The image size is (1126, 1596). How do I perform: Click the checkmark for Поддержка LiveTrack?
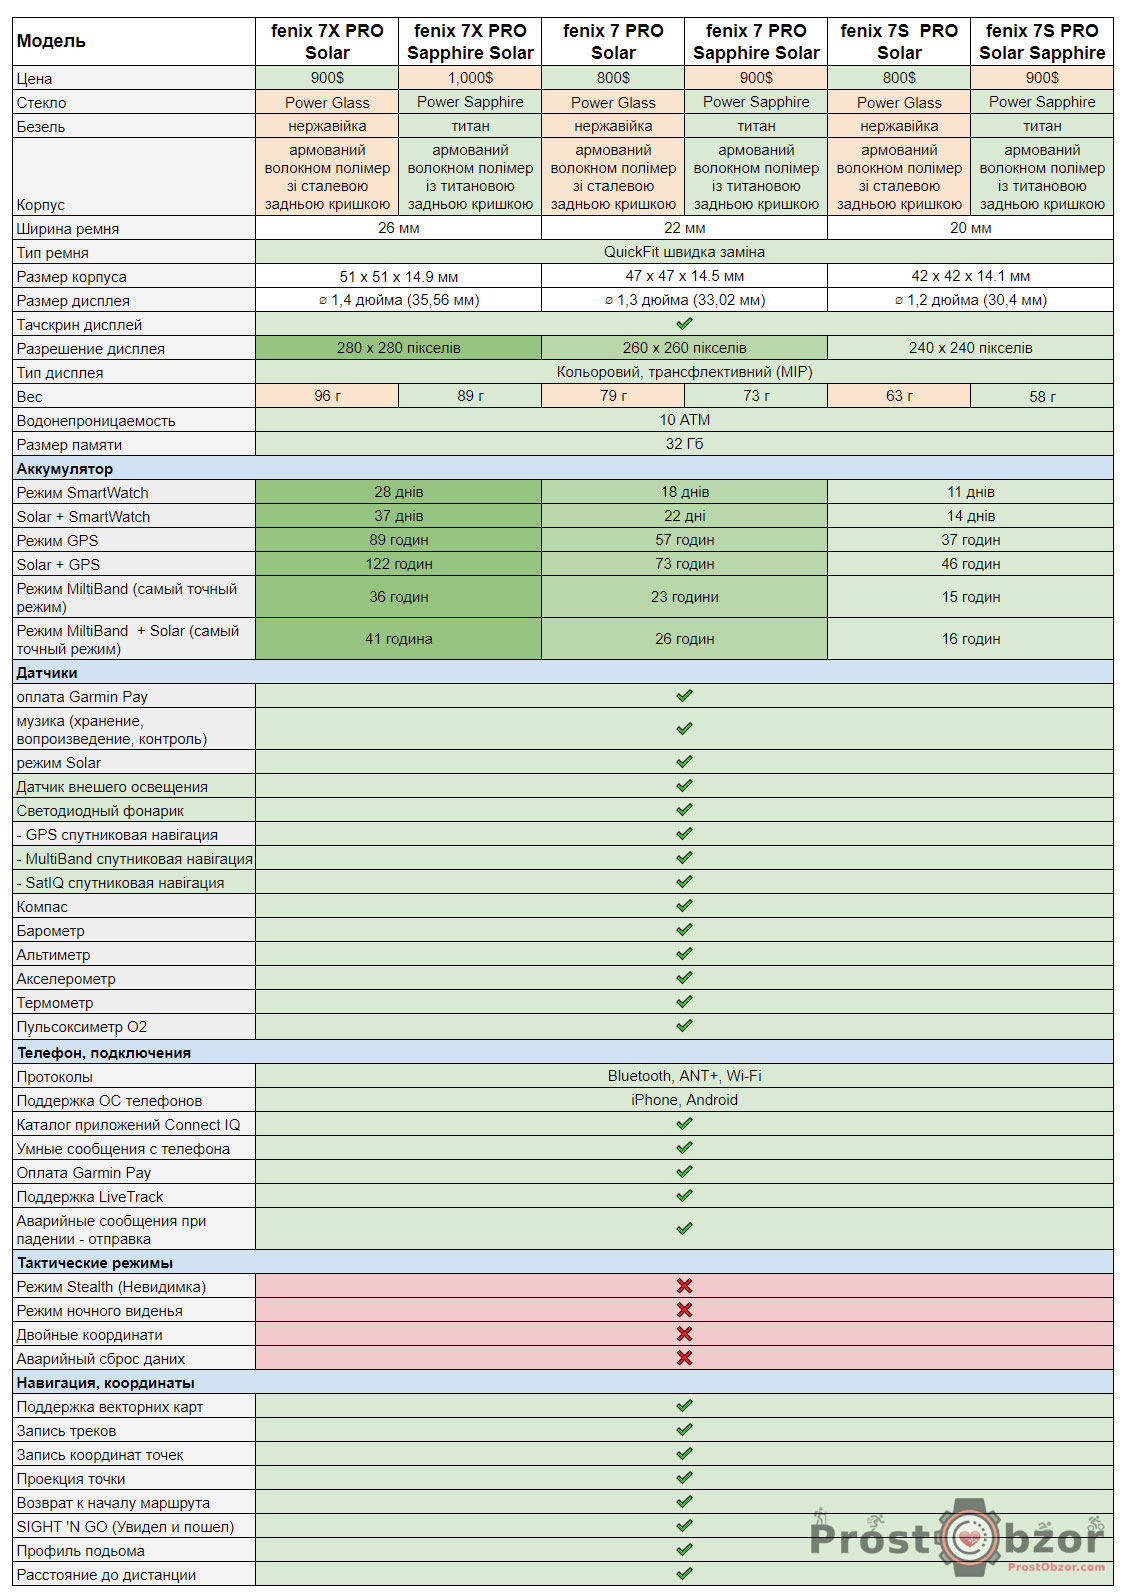684,1196
